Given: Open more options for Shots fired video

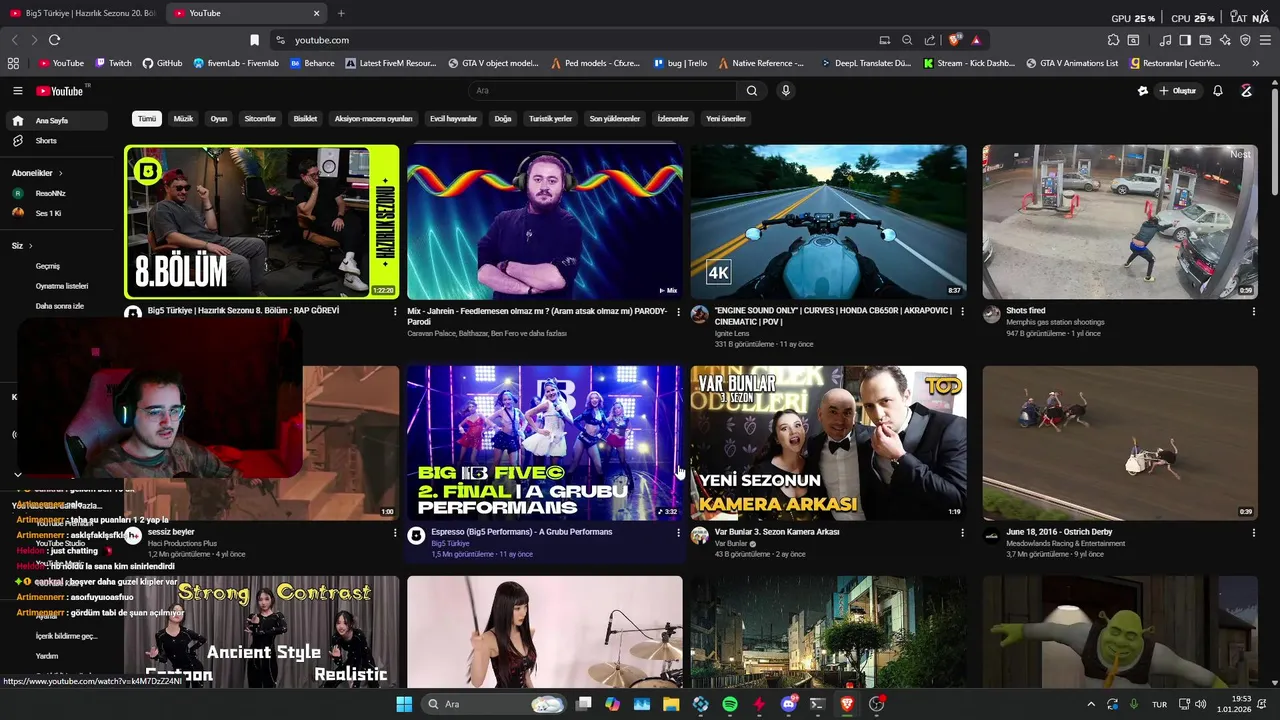Looking at the screenshot, I should point(1253,312).
